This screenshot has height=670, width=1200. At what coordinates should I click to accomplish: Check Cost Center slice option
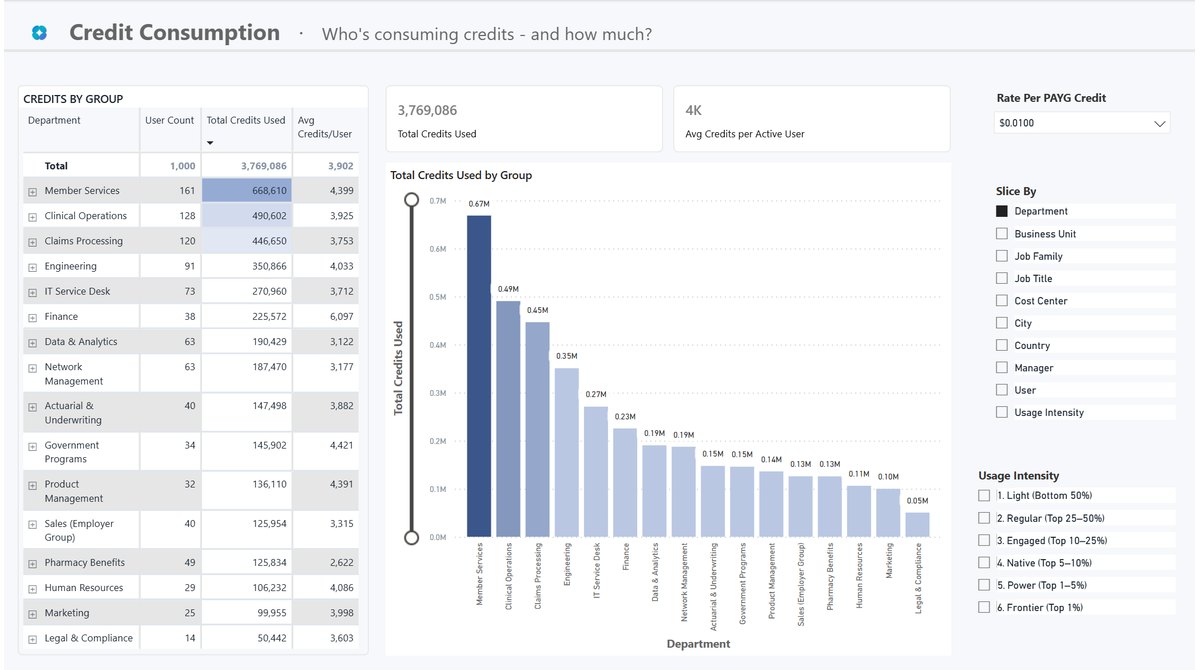click(x=1002, y=301)
